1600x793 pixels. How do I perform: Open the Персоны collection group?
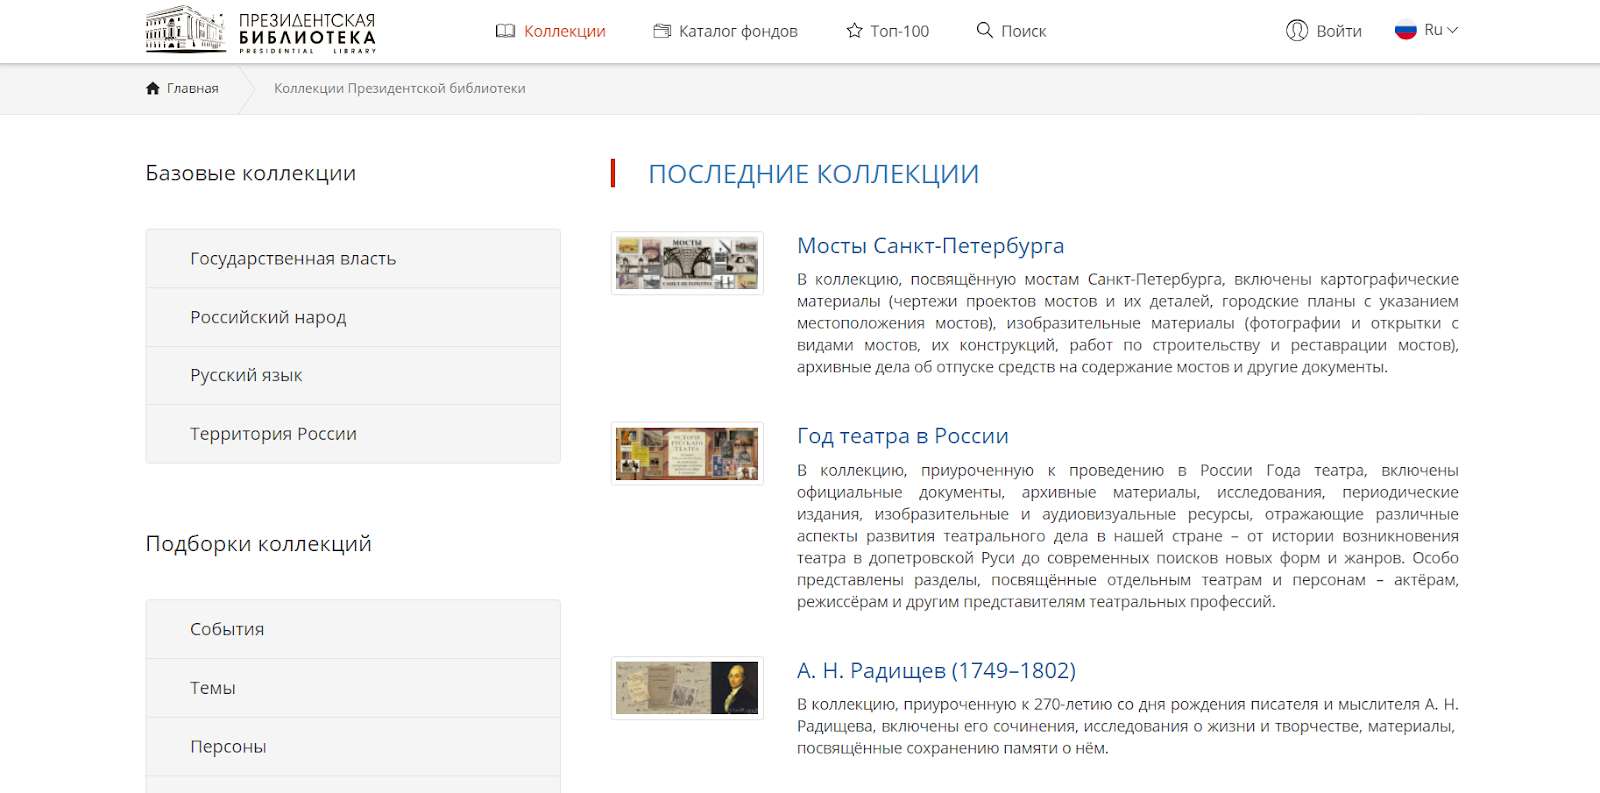[x=353, y=747]
